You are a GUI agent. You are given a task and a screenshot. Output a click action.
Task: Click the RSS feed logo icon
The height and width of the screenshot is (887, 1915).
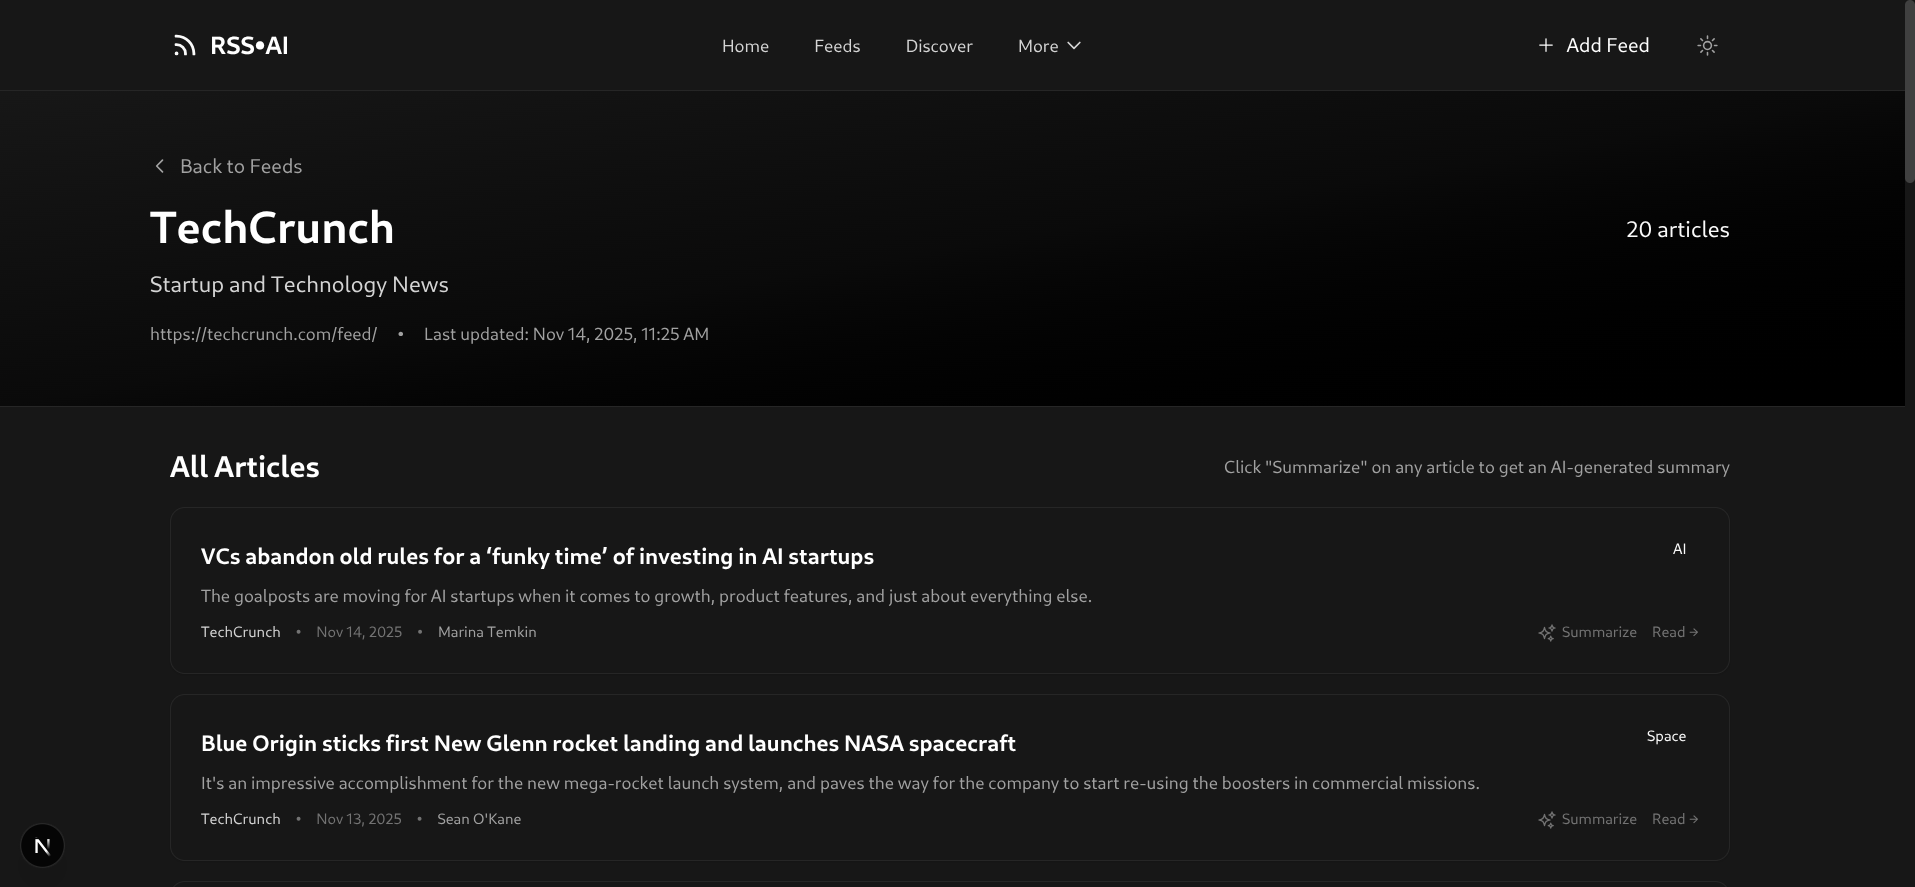click(184, 45)
